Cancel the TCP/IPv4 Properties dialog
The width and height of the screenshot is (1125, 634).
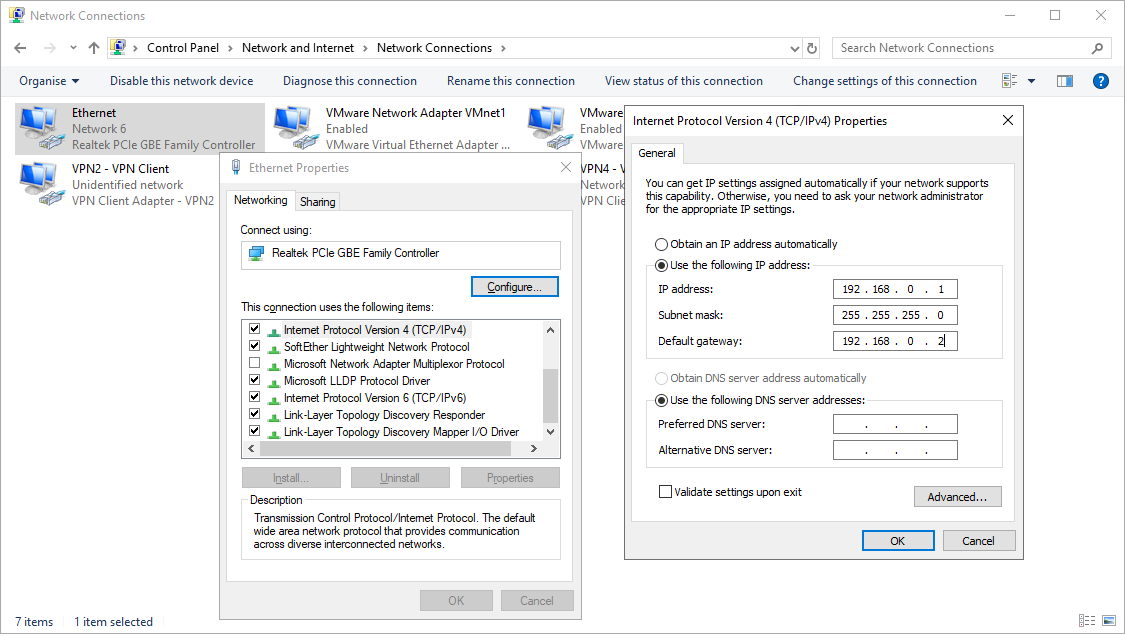pyautogui.click(x=979, y=541)
